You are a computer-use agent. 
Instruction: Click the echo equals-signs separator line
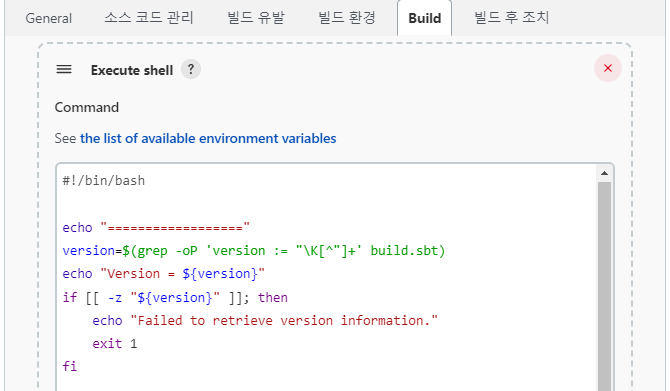tap(156, 227)
